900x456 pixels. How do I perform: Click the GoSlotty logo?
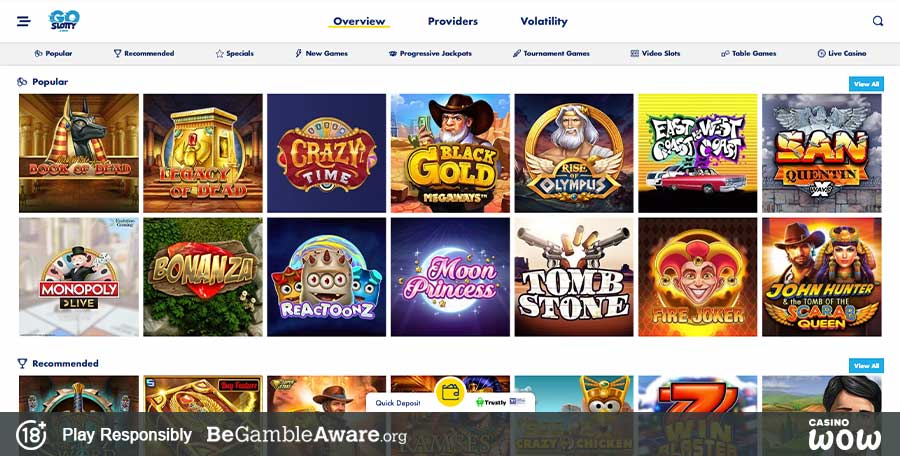tap(64, 21)
